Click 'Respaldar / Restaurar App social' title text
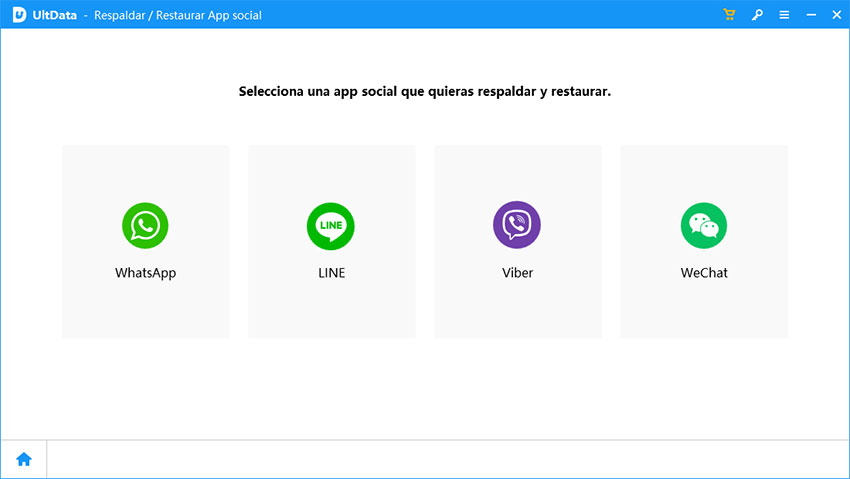 click(x=178, y=15)
